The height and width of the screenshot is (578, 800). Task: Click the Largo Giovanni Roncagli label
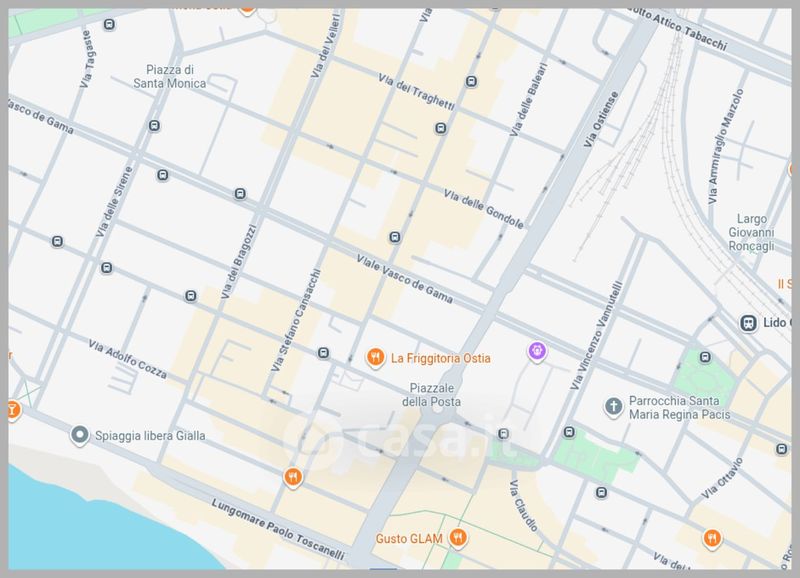pos(751,232)
